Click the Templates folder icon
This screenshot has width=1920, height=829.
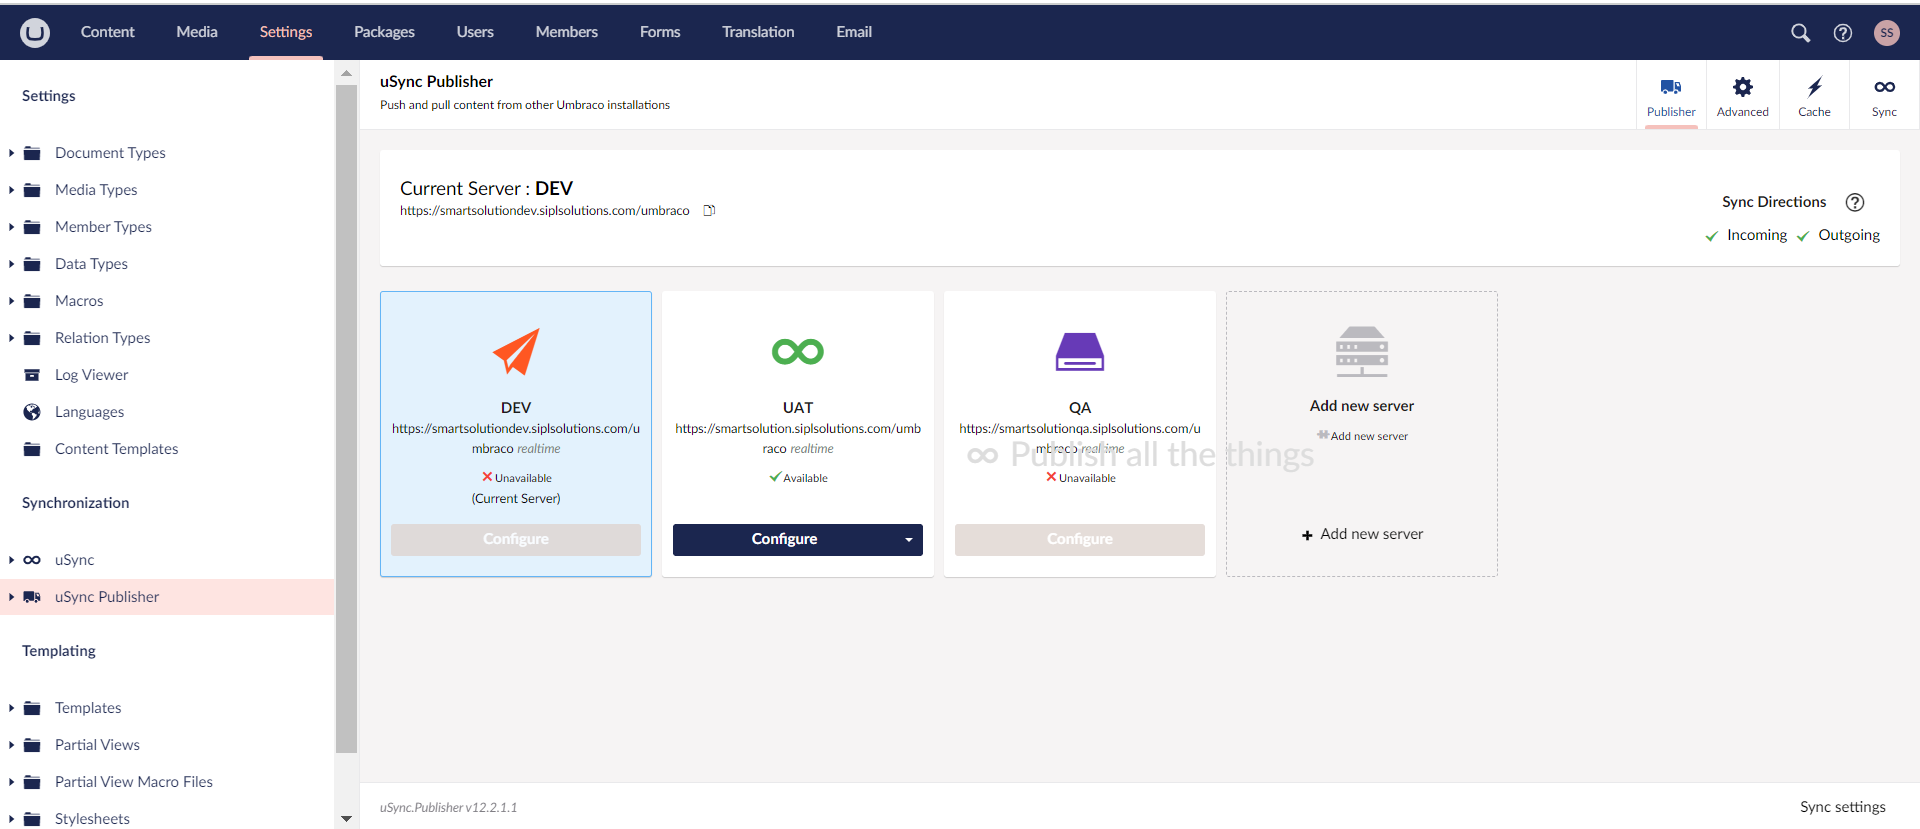(x=32, y=708)
